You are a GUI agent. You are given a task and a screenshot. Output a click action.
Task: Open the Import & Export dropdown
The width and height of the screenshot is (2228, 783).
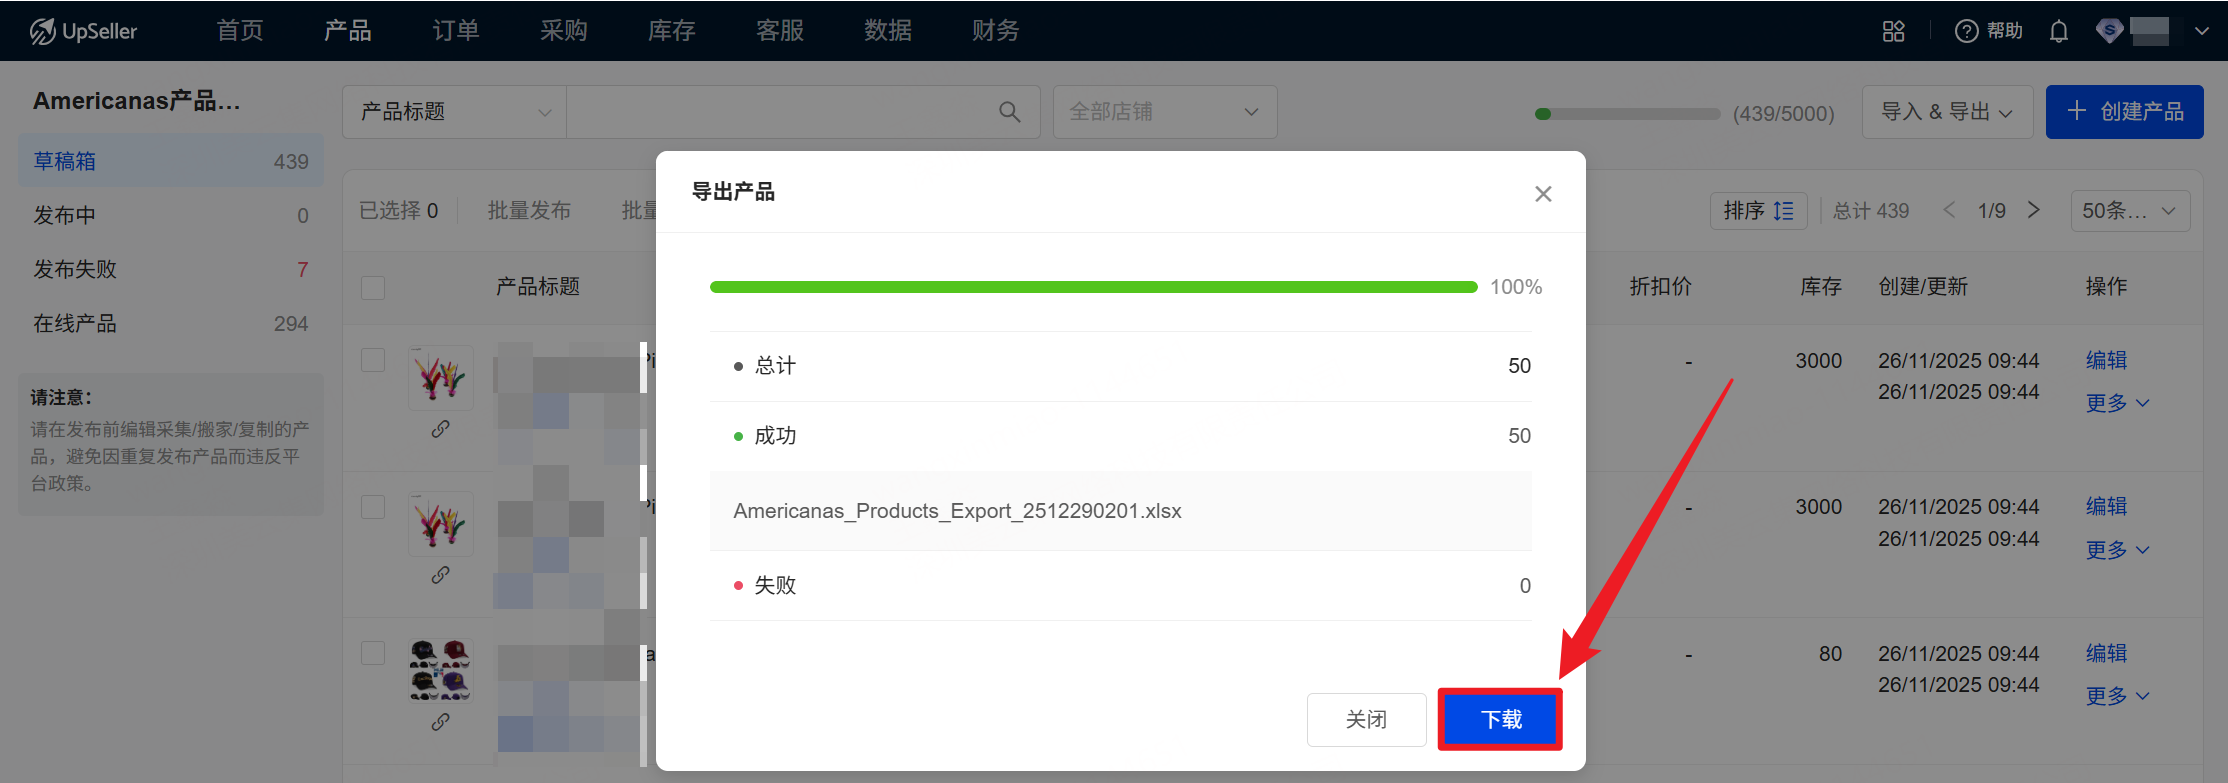click(x=1946, y=112)
